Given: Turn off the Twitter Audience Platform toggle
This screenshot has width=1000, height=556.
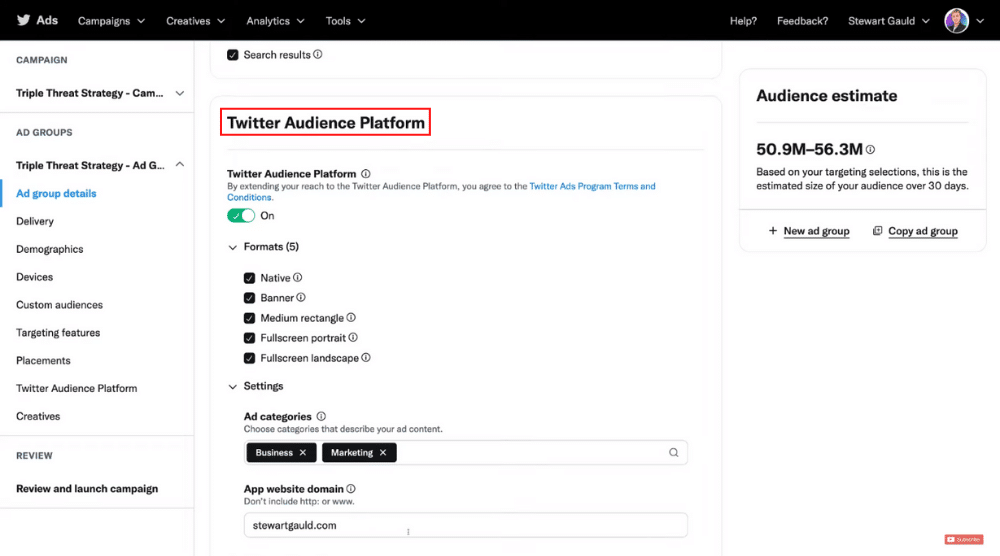Looking at the screenshot, I should coord(241,216).
